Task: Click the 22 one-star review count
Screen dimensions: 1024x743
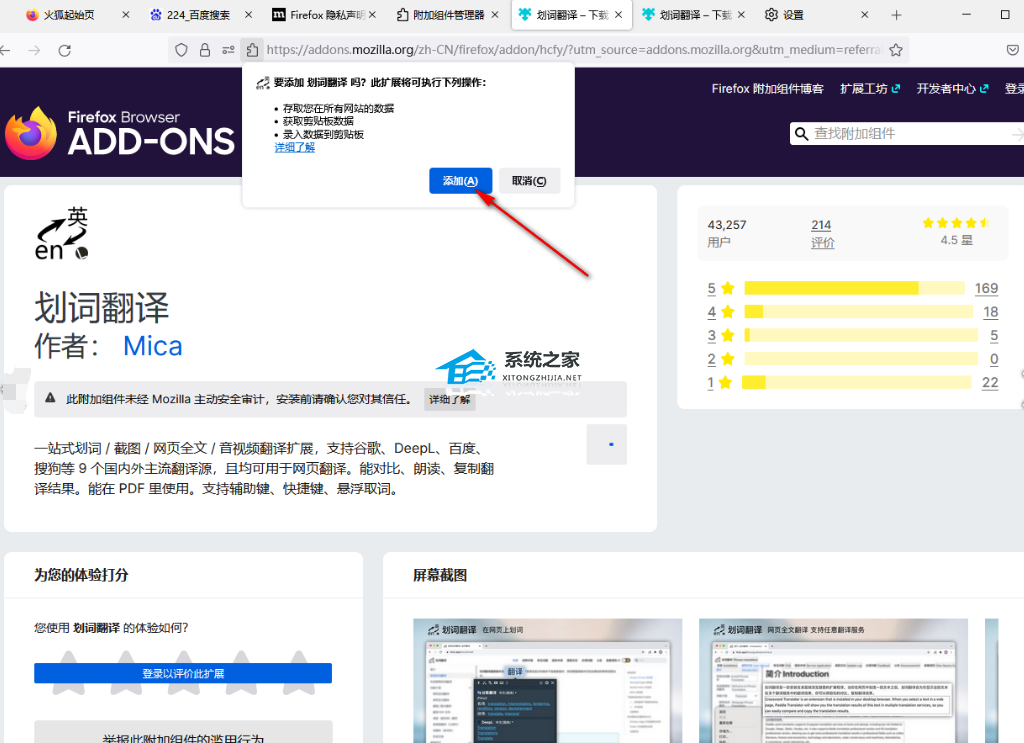Action: click(x=990, y=382)
